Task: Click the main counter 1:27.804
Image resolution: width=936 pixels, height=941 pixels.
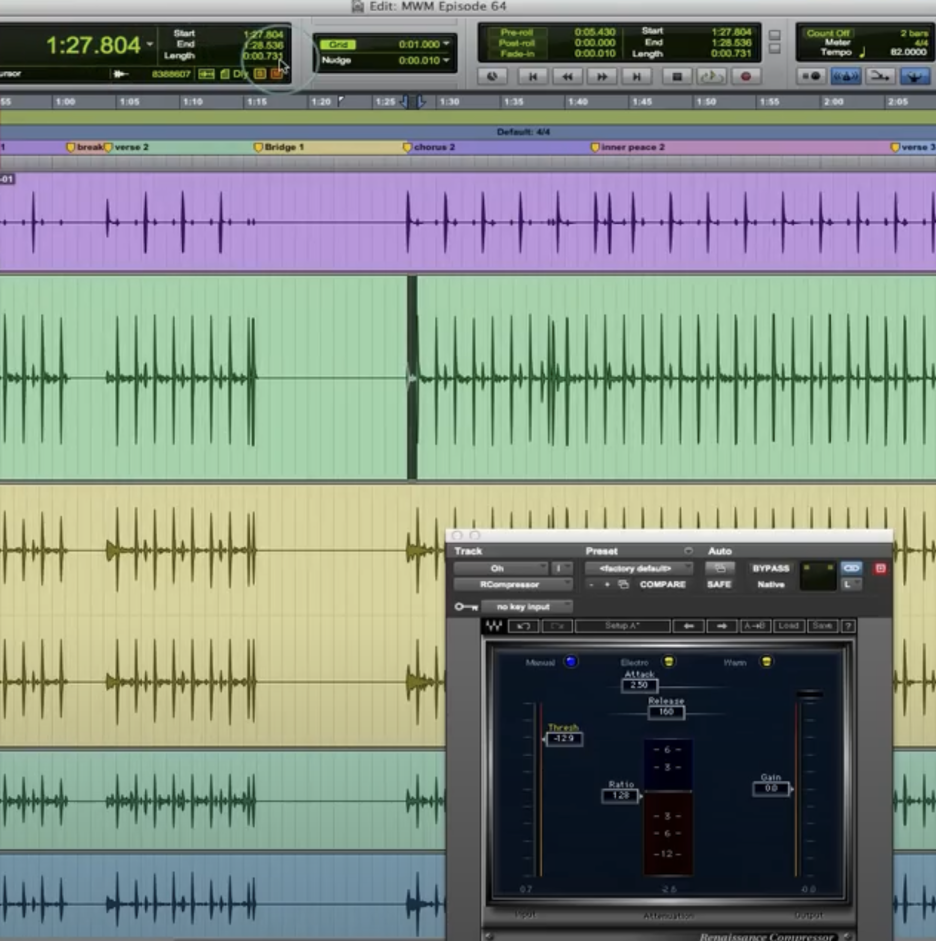Action: [93, 45]
